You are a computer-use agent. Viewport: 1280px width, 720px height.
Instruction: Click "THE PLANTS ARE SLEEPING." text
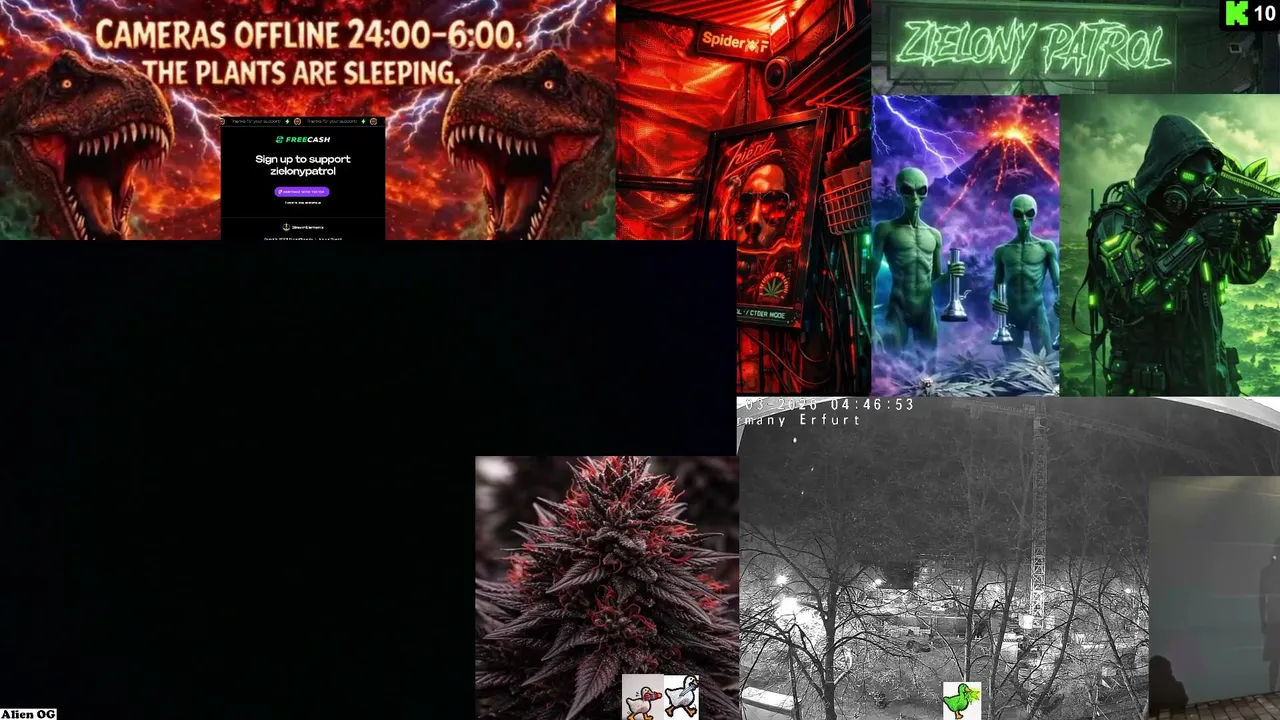[x=301, y=73]
